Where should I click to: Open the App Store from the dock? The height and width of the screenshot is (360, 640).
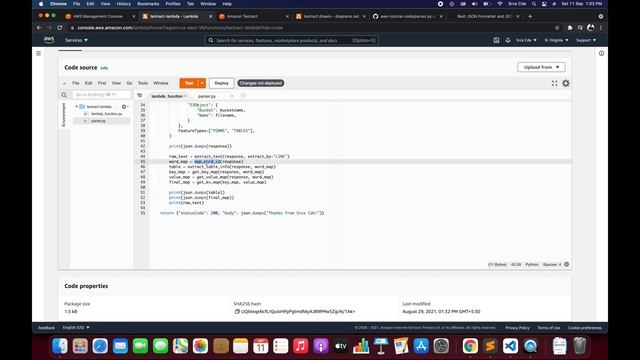click(x=421, y=346)
